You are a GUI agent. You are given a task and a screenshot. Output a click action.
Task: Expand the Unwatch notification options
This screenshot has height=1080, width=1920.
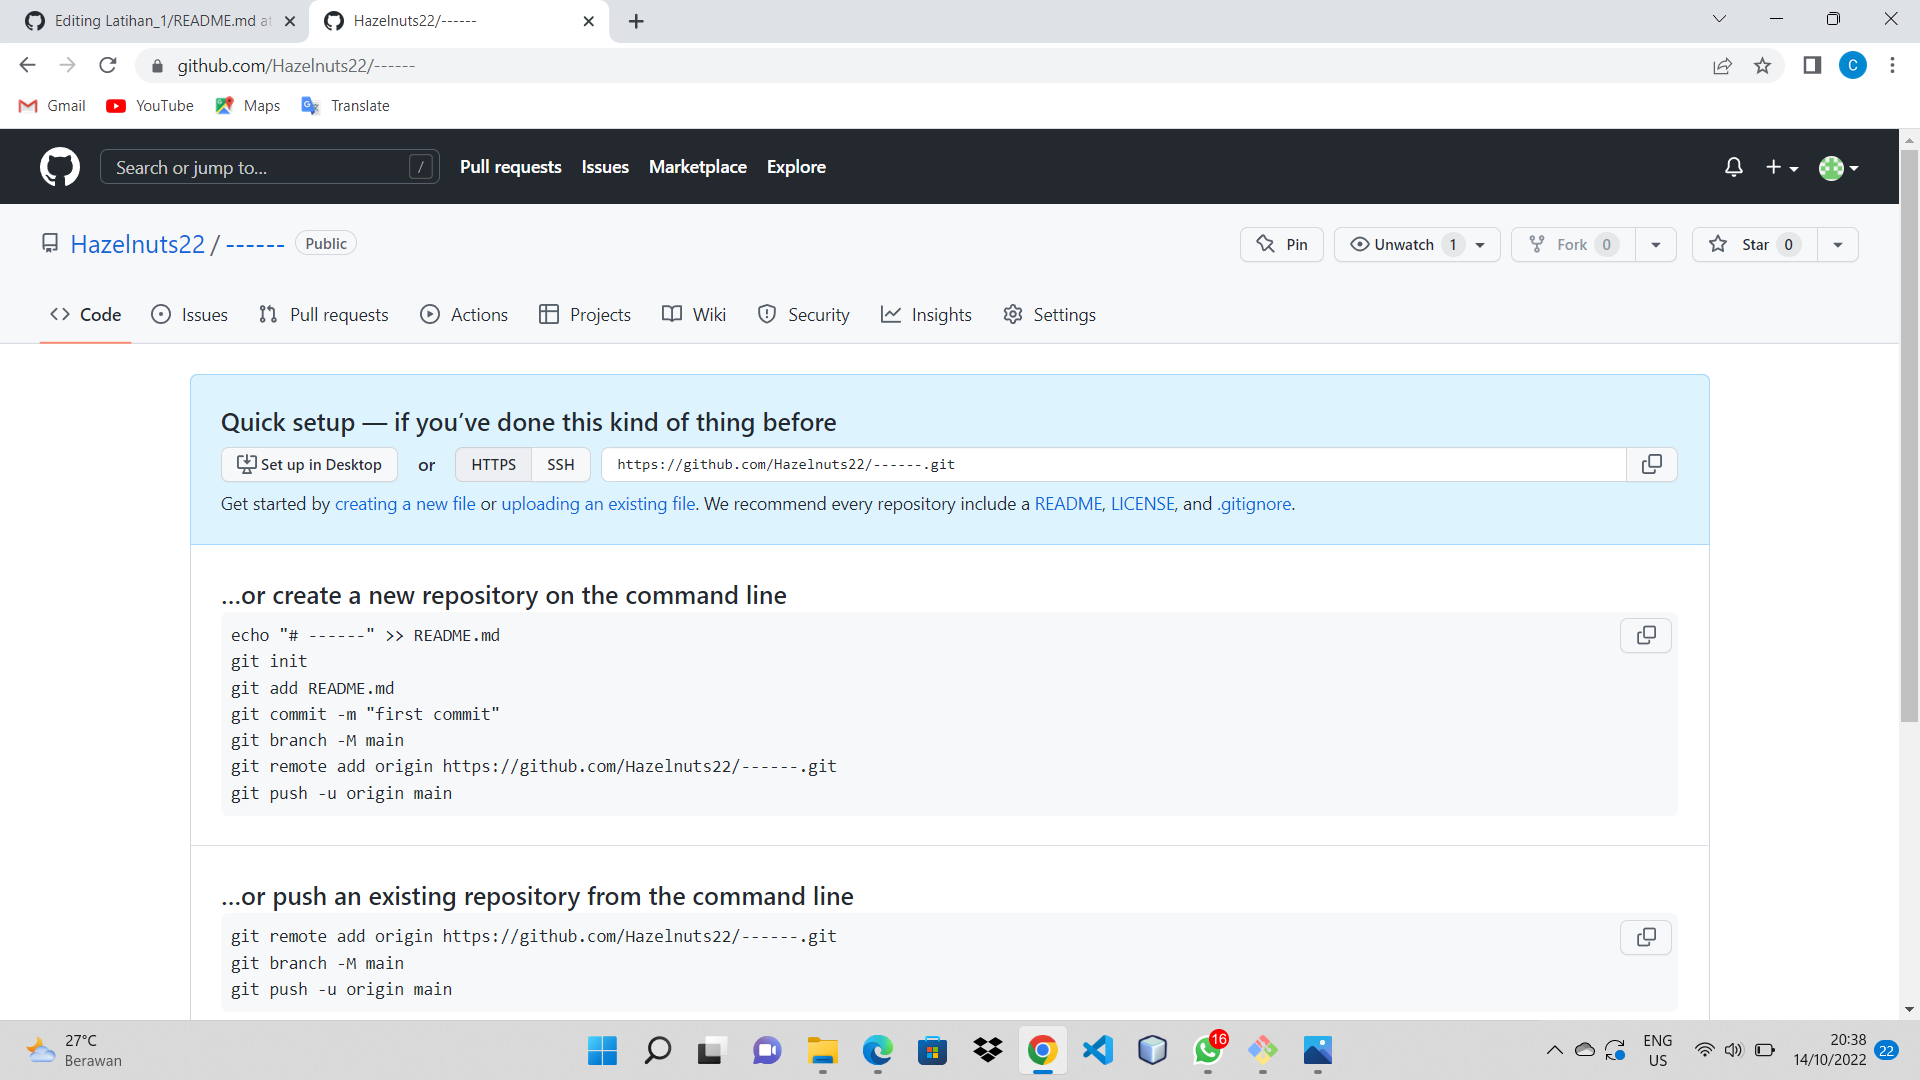(1479, 244)
